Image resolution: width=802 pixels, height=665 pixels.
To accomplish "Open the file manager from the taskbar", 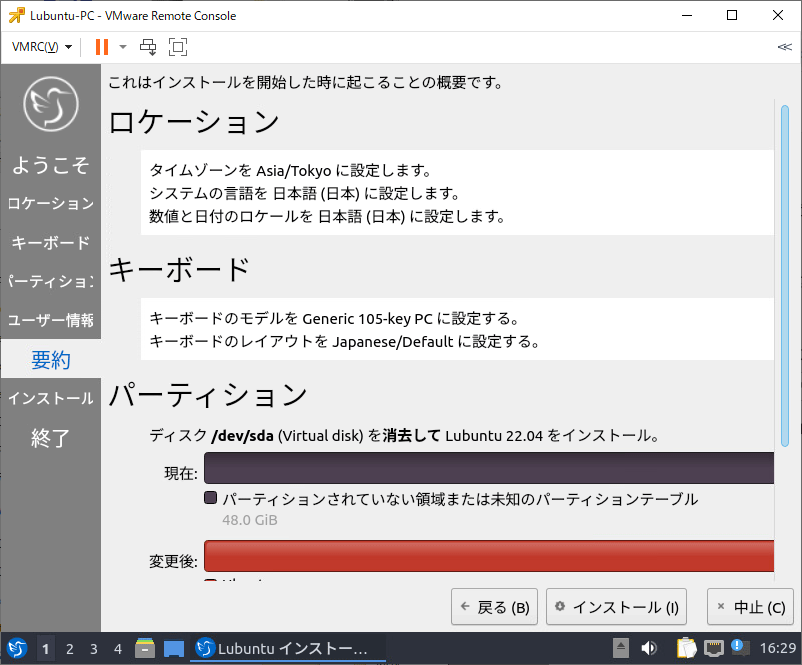I will click(x=145, y=649).
